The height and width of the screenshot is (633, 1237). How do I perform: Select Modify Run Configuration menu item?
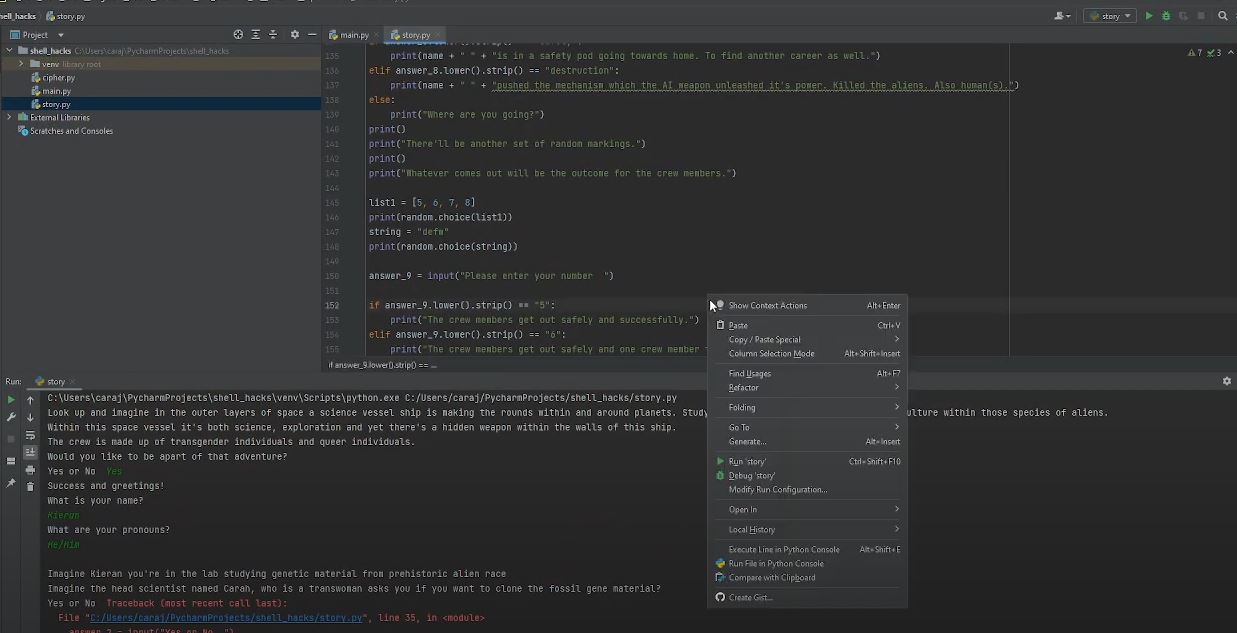click(x=808, y=489)
